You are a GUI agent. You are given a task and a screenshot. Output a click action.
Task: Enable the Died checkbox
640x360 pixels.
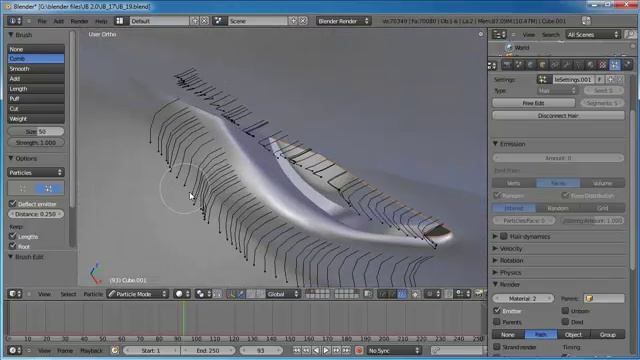coord(565,322)
